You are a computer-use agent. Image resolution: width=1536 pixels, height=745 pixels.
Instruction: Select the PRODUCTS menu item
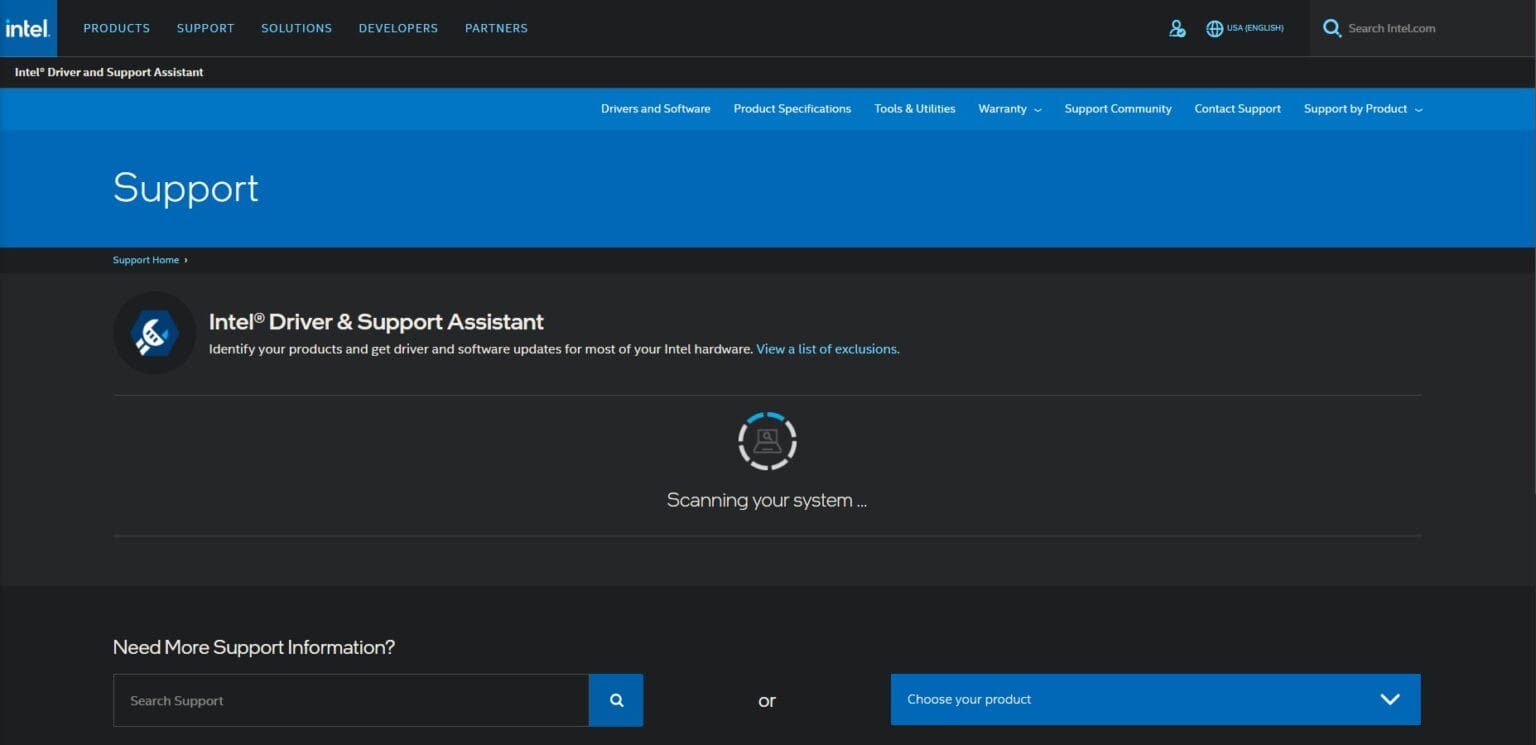[116, 28]
